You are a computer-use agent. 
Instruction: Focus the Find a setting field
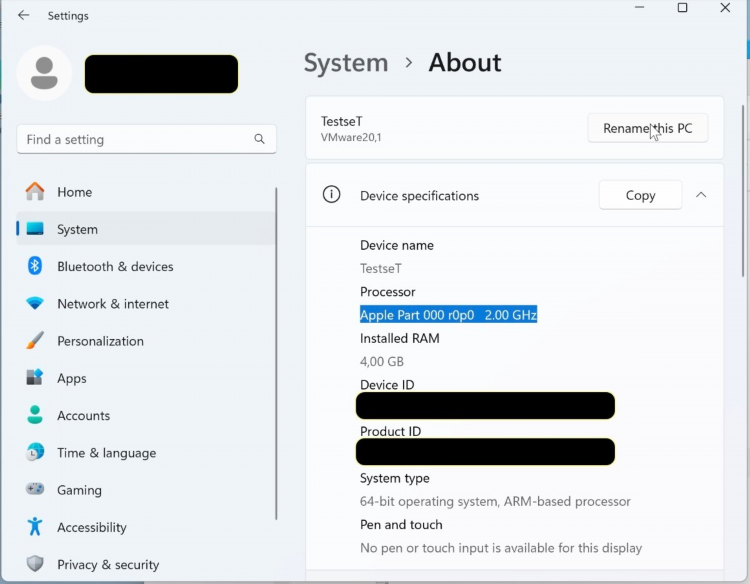146,139
